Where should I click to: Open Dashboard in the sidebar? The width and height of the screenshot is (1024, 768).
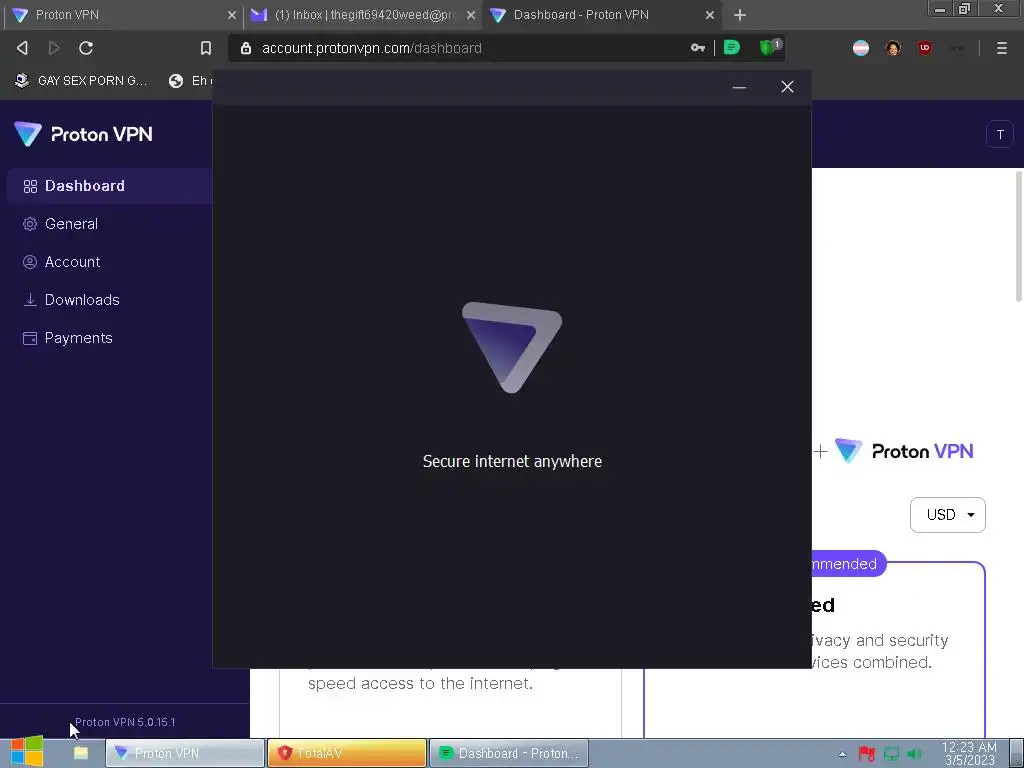pyautogui.click(x=109, y=185)
